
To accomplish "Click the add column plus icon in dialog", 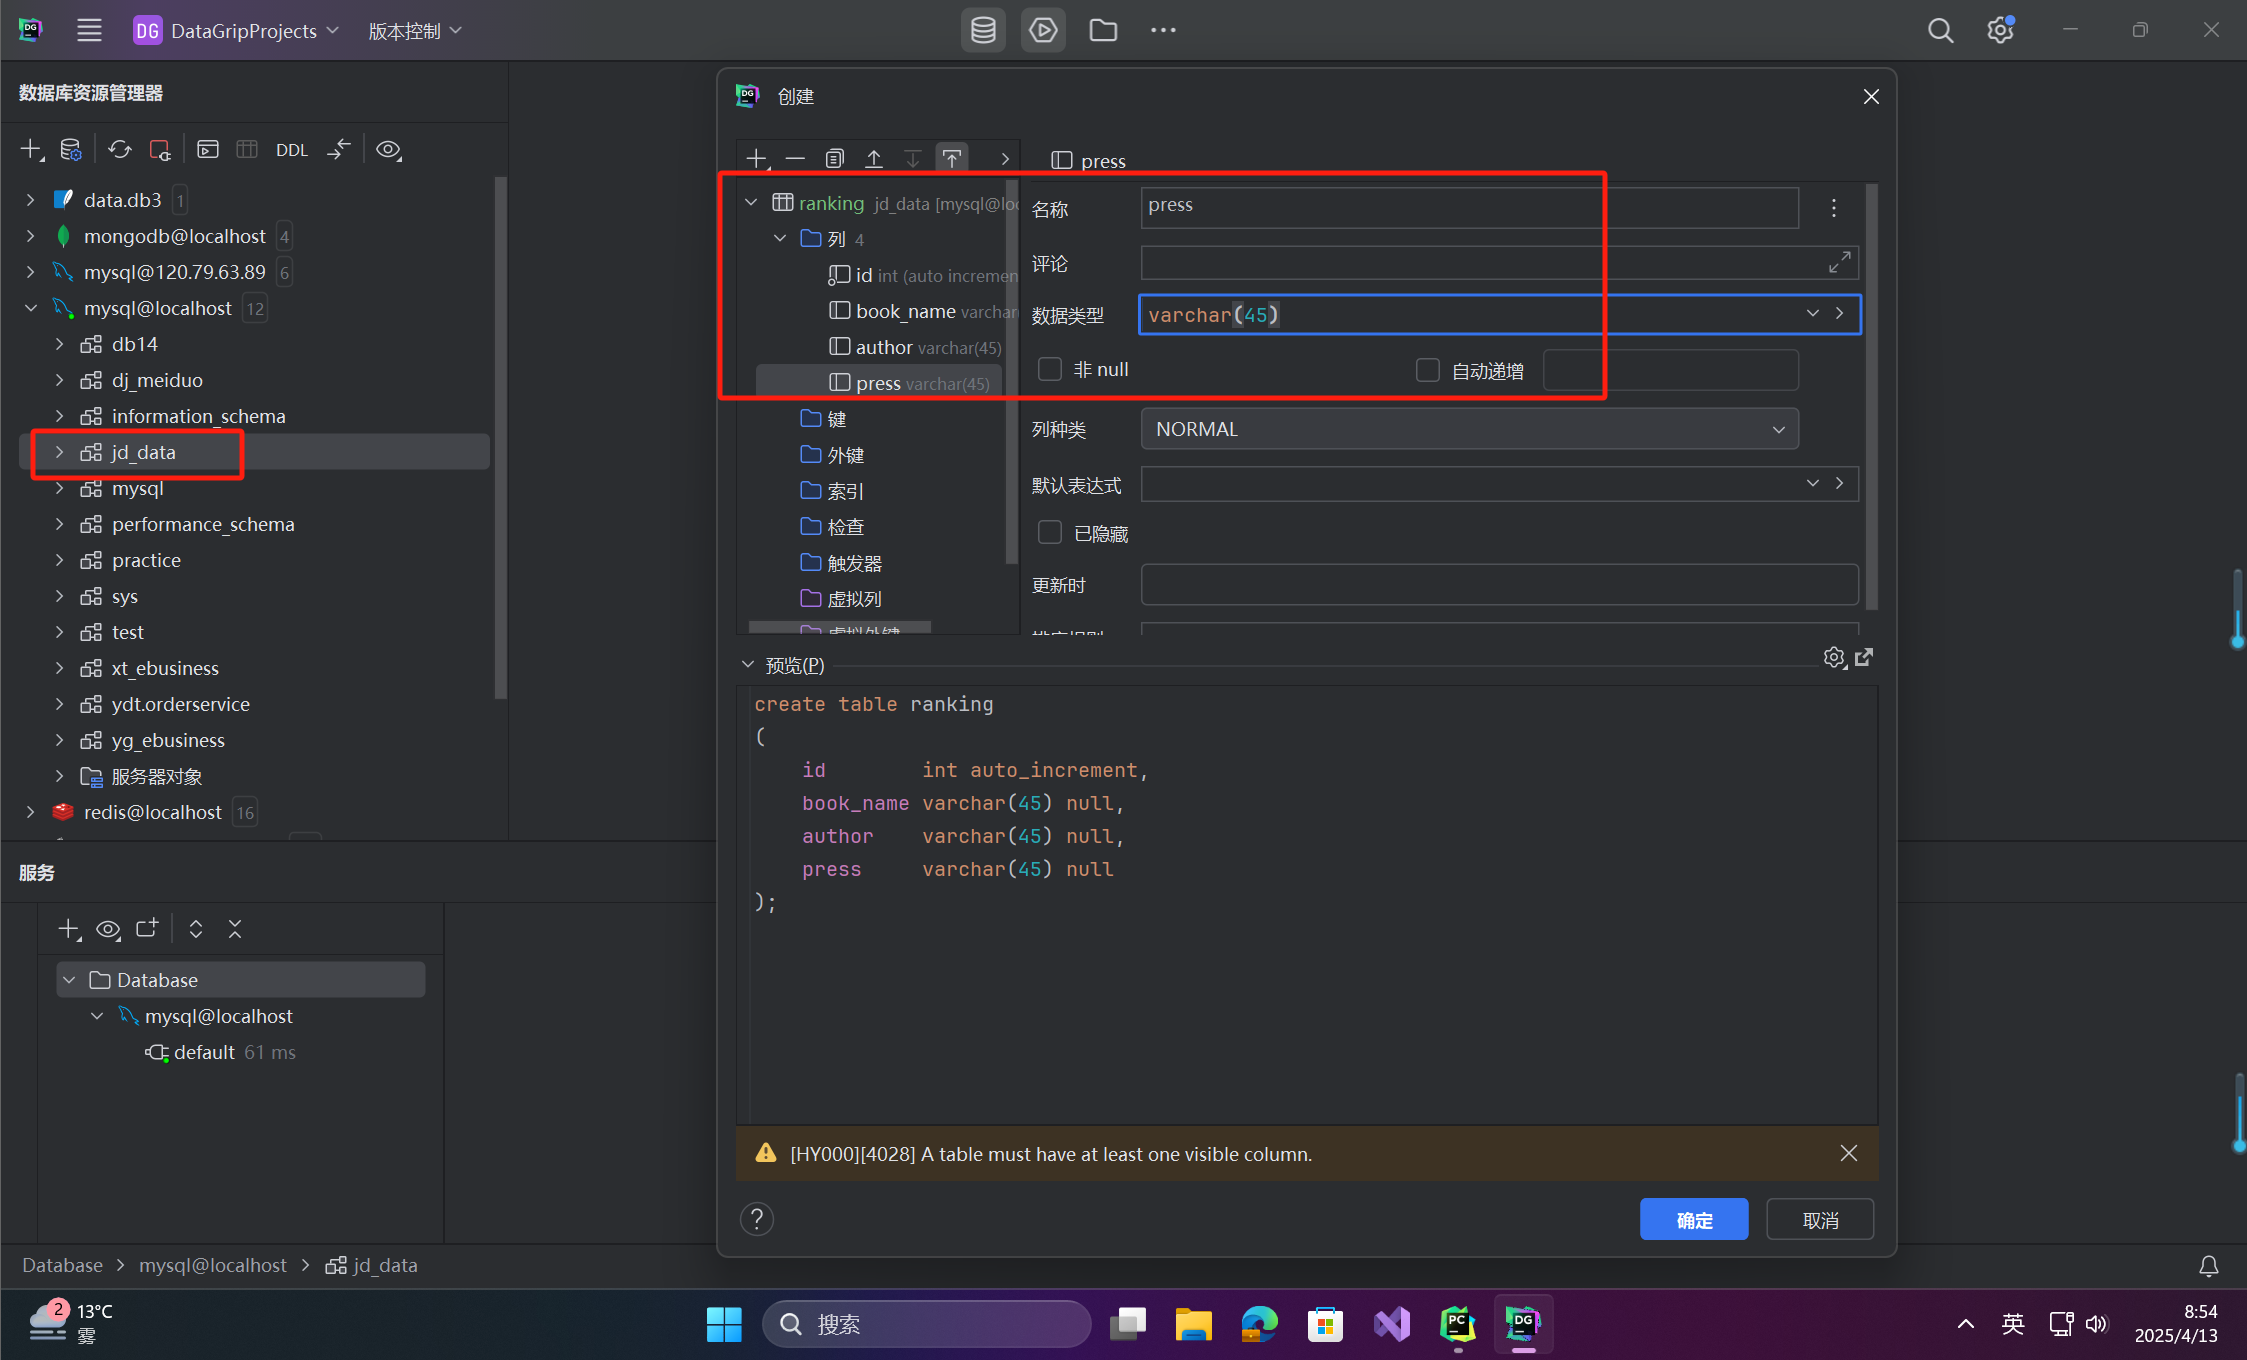I will (x=757, y=158).
